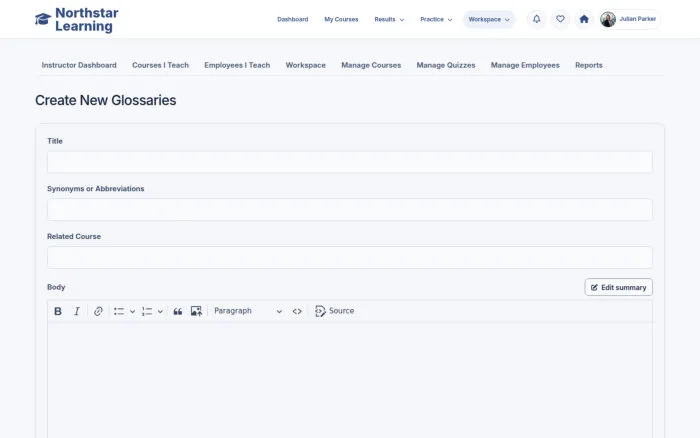The height and width of the screenshot is (438, 700).
Task: Open the Reports tab
Action: point(588,65)
